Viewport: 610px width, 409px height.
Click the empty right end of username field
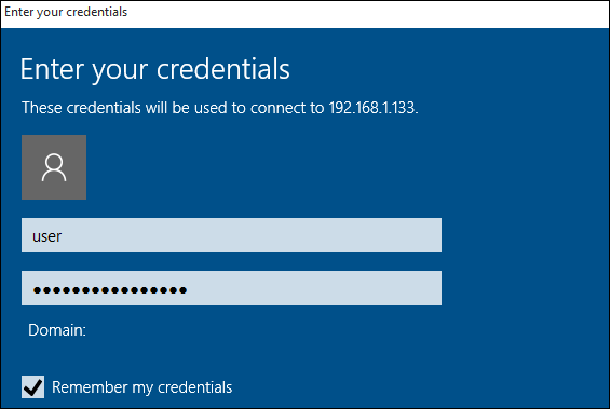(x=400, y=236)
